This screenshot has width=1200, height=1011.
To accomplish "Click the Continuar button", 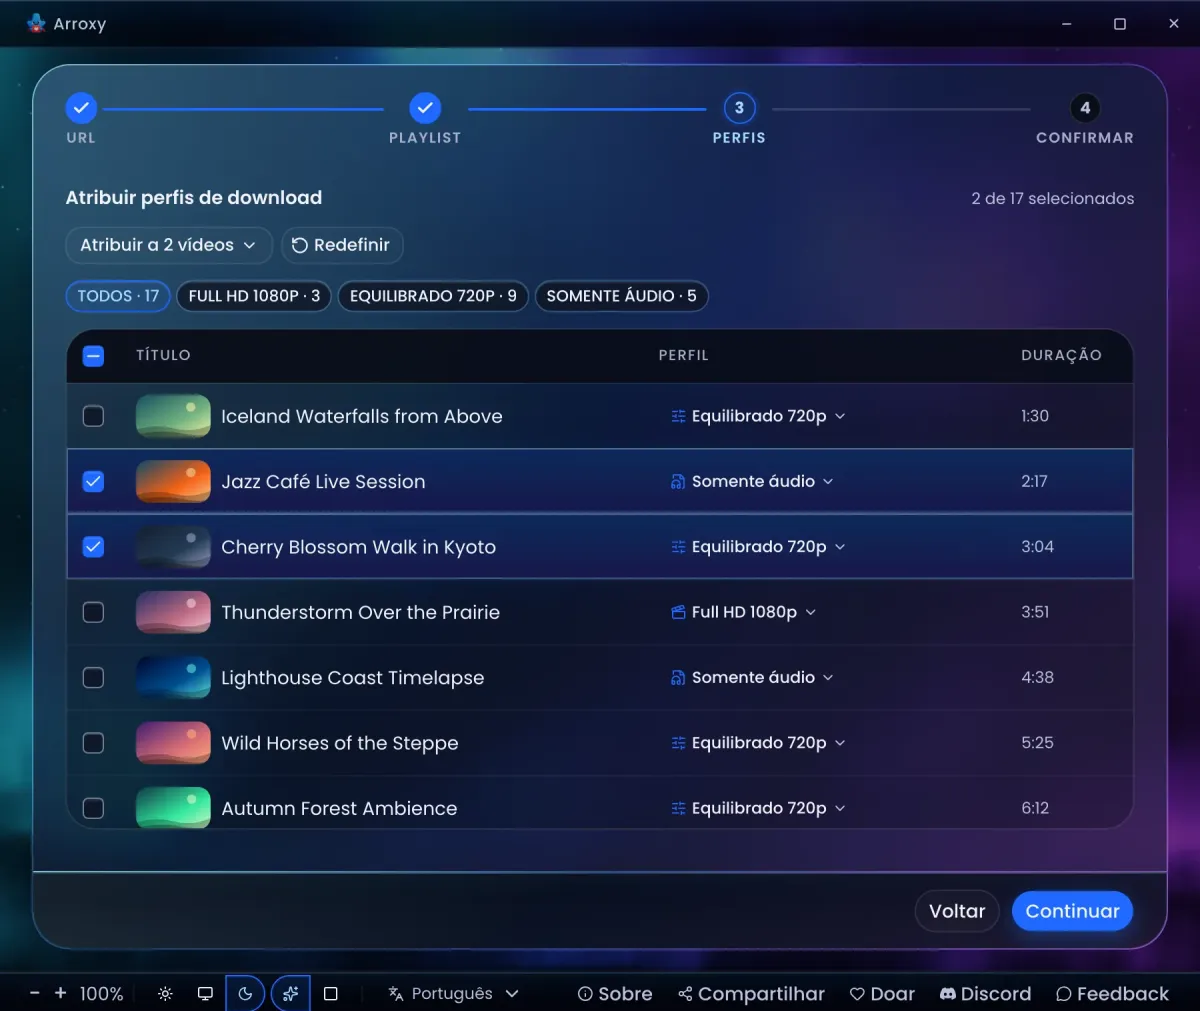I will pos(1072,911).
